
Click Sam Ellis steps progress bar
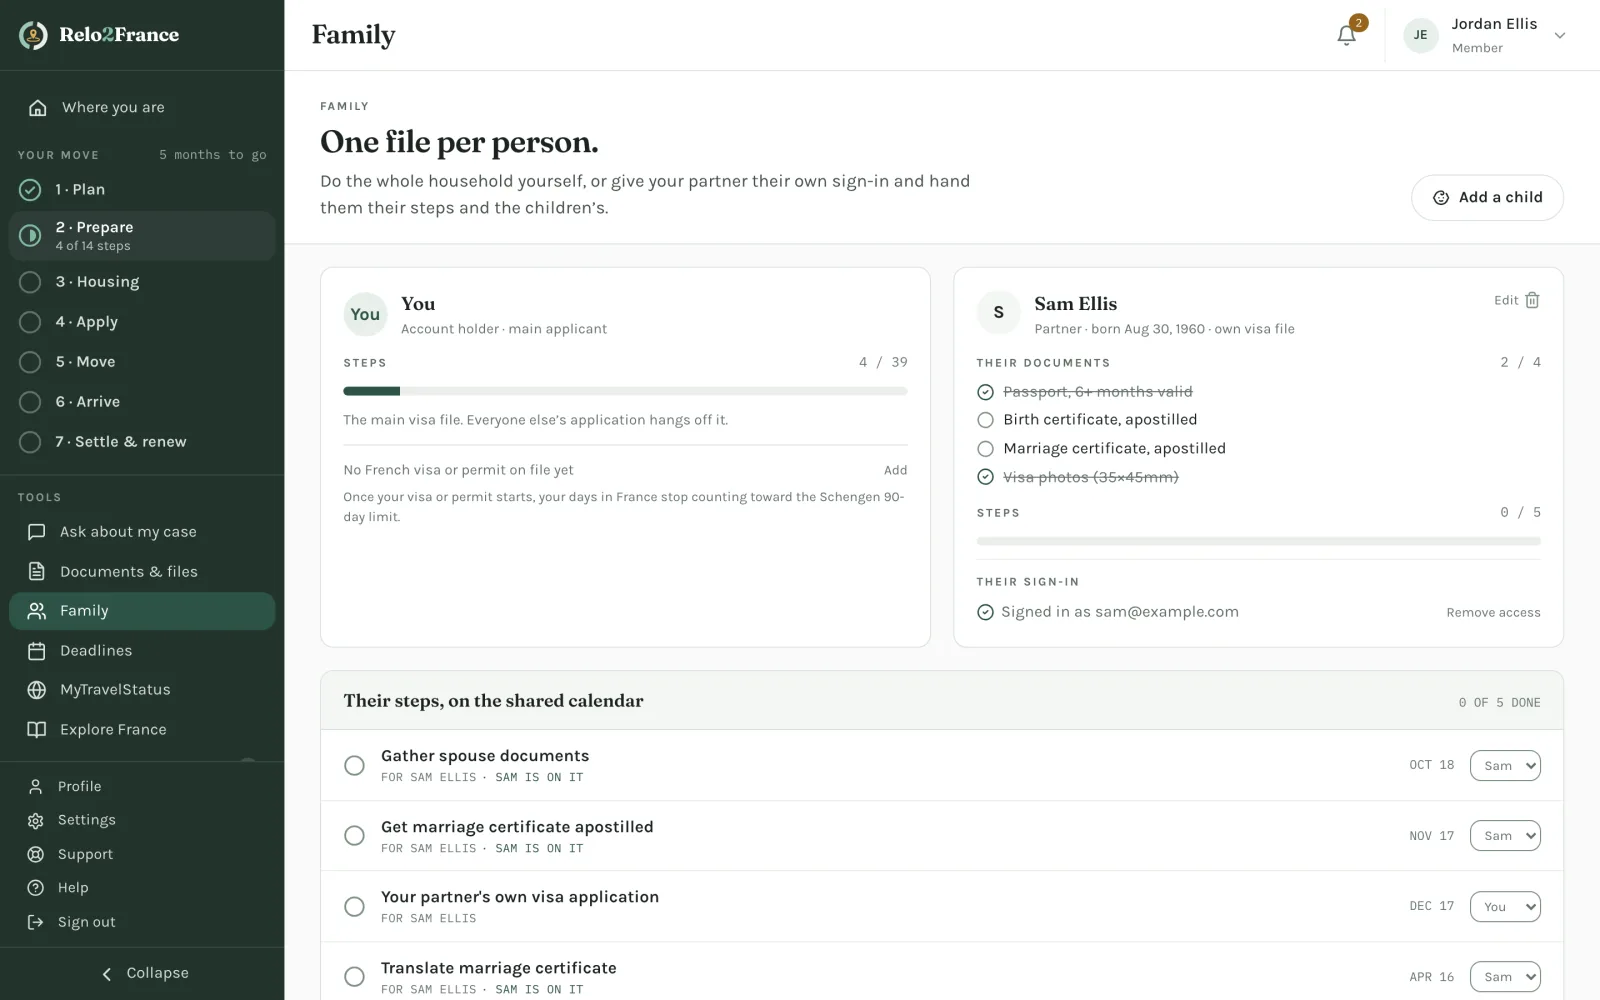click(1258, 541)
